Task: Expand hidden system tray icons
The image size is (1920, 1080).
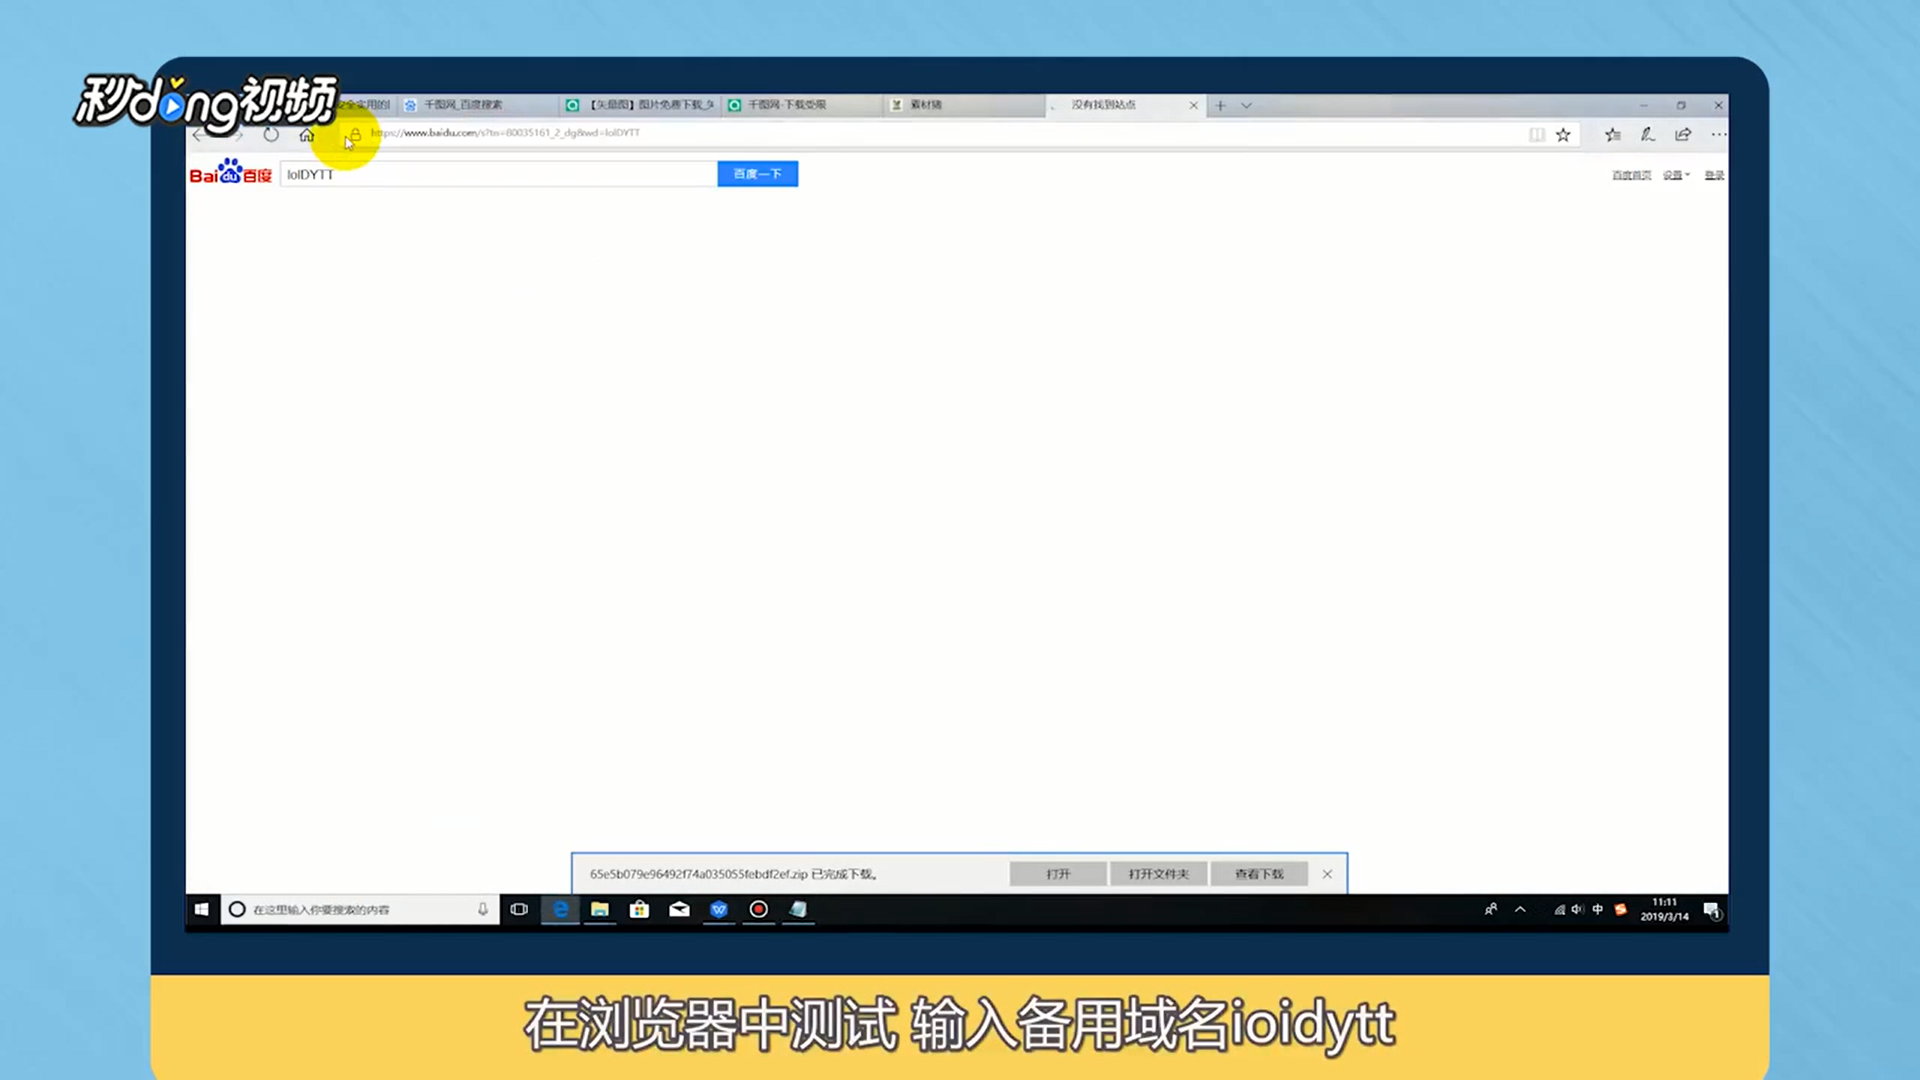Action: click(x=1520, y=909)
